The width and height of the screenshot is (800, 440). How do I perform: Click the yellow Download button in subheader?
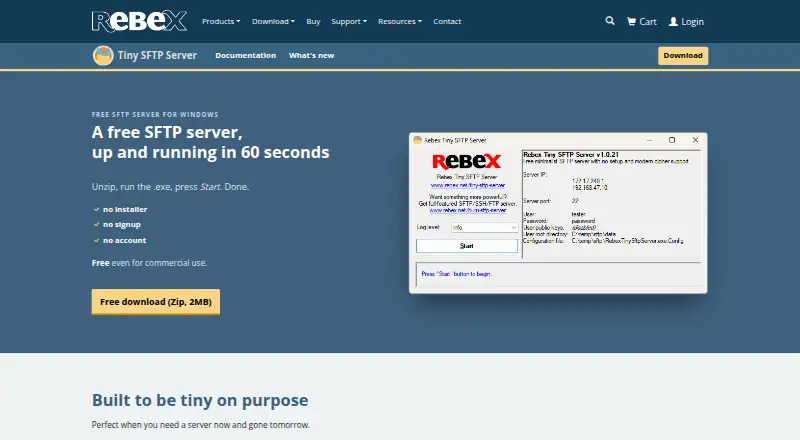coord(683,56)
